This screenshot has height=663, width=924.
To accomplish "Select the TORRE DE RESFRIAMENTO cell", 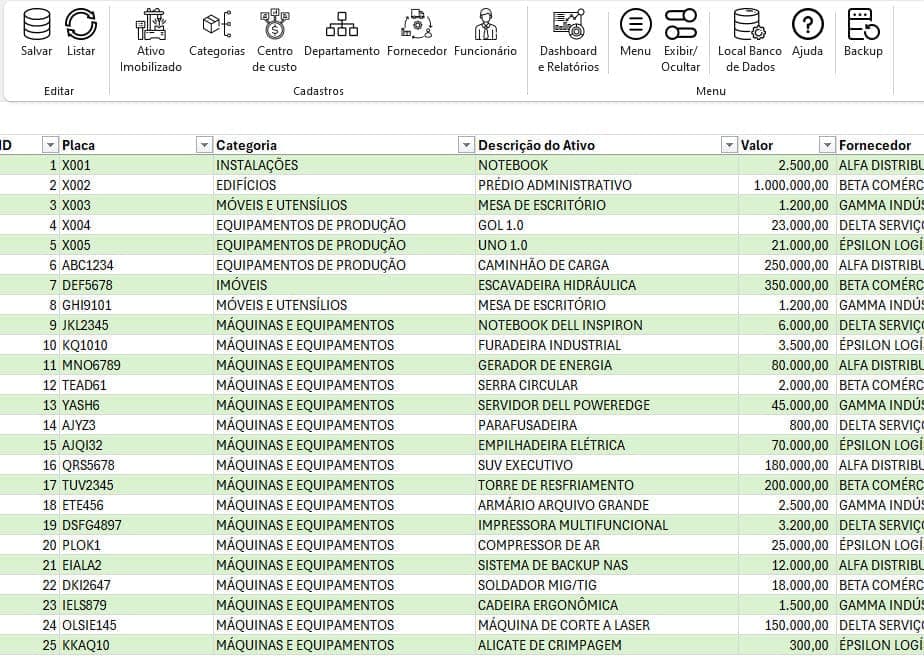I will click(607, 485).
